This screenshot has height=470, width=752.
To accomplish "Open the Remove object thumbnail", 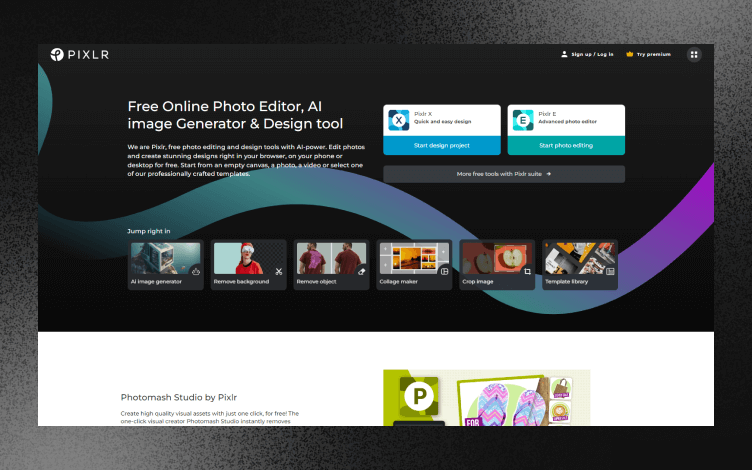I will pyautogui.click(x=331, y=258).
